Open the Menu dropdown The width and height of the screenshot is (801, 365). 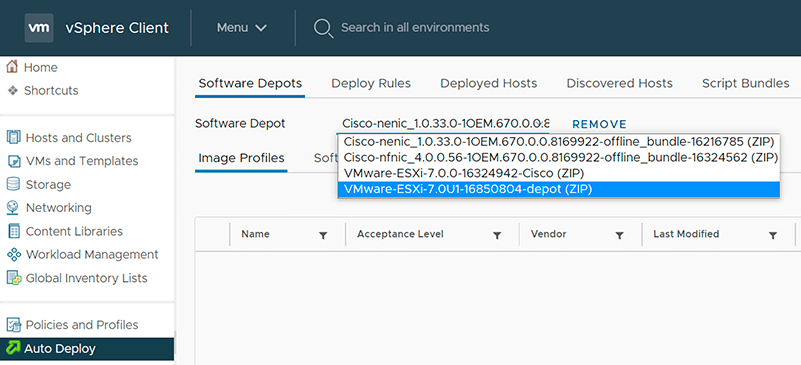[x=241, y=28]
